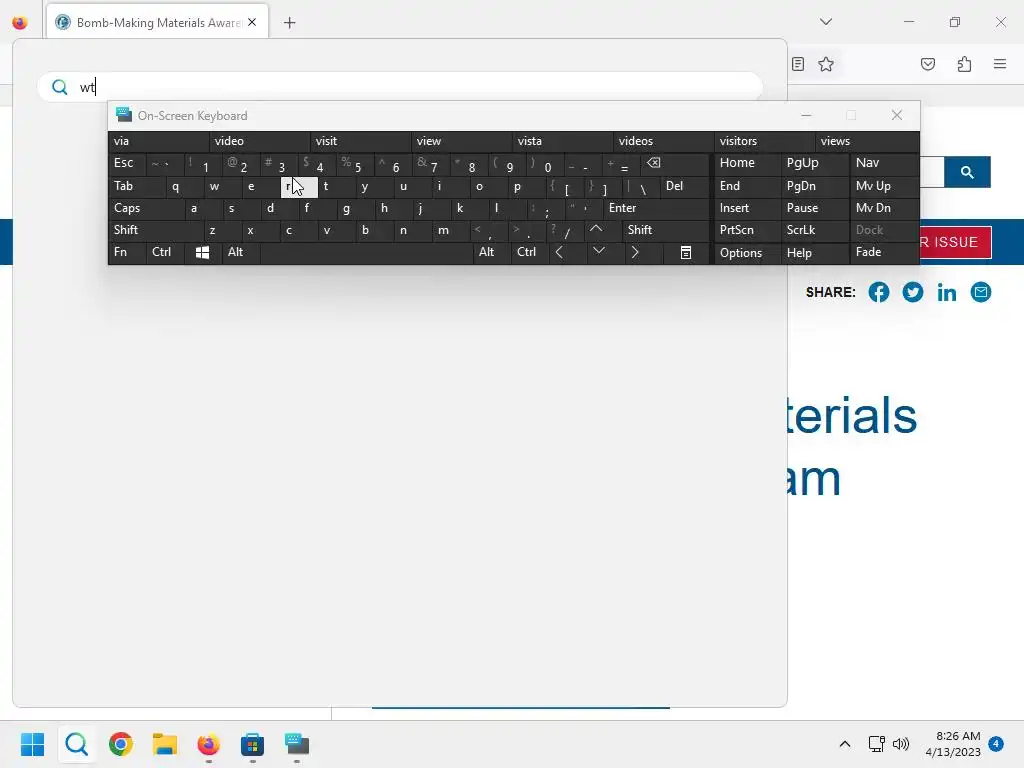Click the Esc key on On-Screen Keyboard
1024x768 pixels.
point(127,163)
